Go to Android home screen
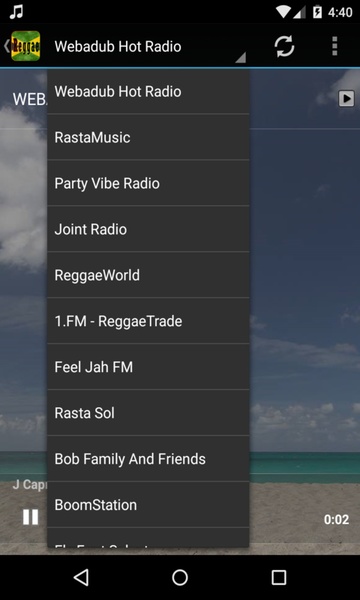The height and width of the screenshot is (600, 360). pyautogui.click(x=180, y=577)
